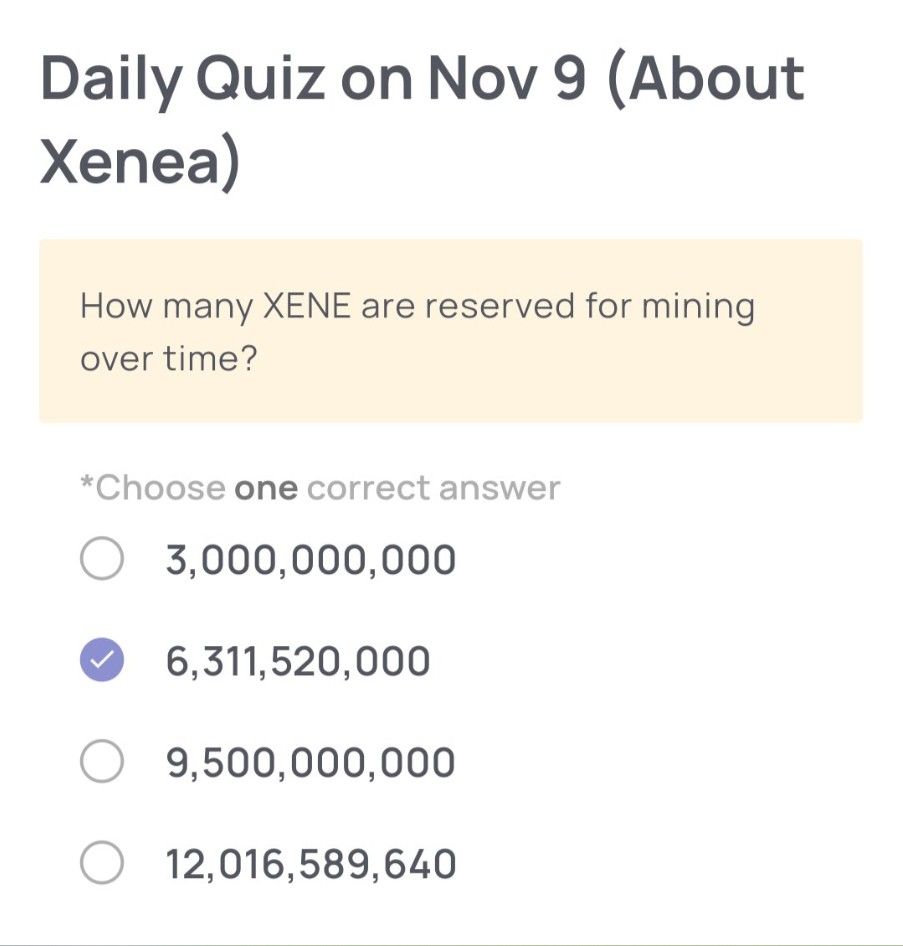
Task: Click the XENE mining question text
Action: (x=417, y=330)
